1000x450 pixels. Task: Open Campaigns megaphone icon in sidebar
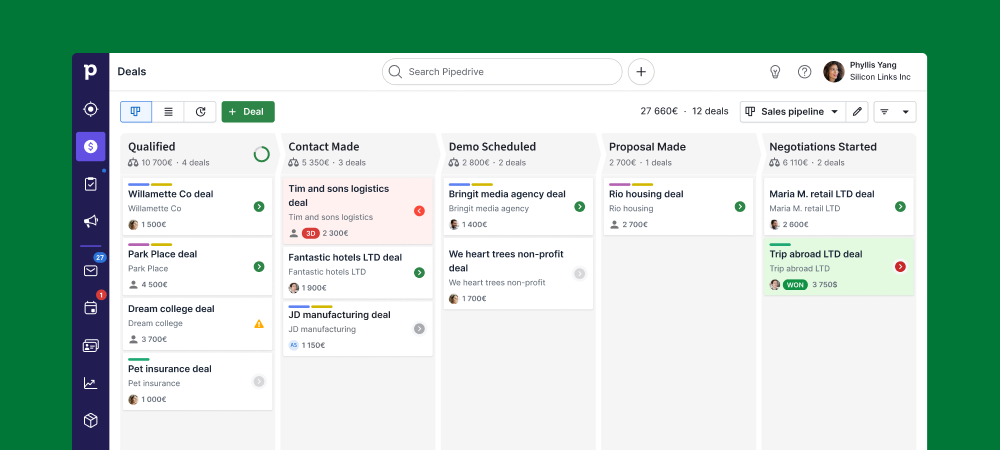click(x=90, y=221)
